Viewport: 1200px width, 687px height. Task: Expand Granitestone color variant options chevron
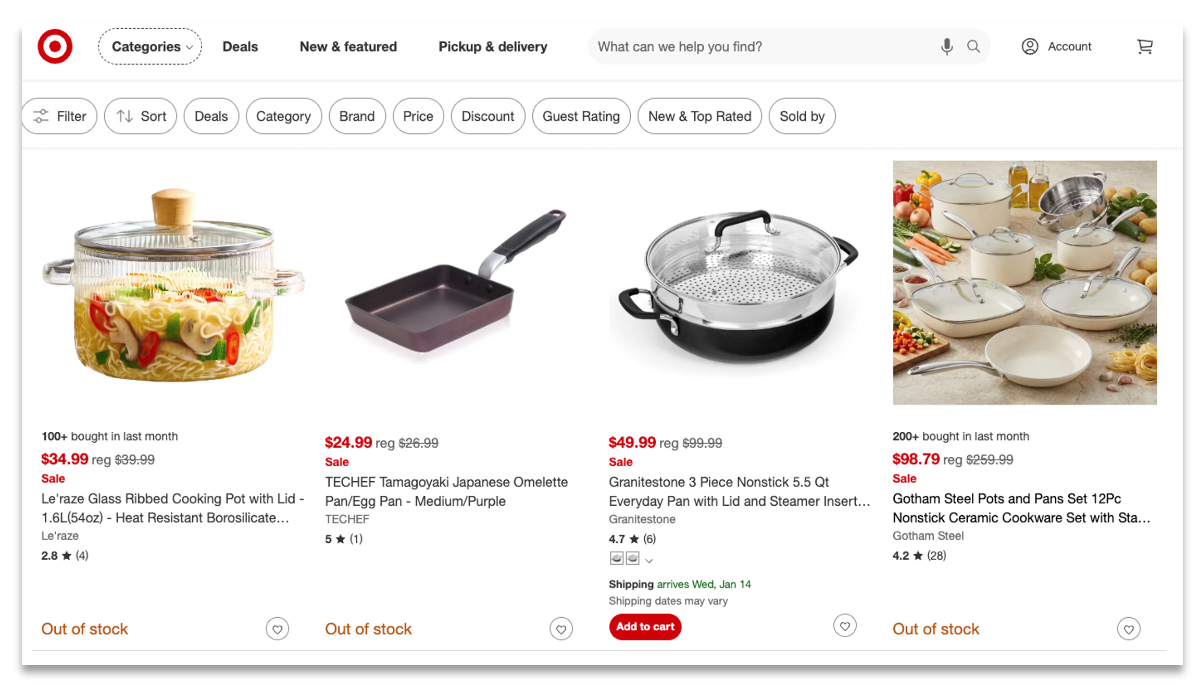649,560
